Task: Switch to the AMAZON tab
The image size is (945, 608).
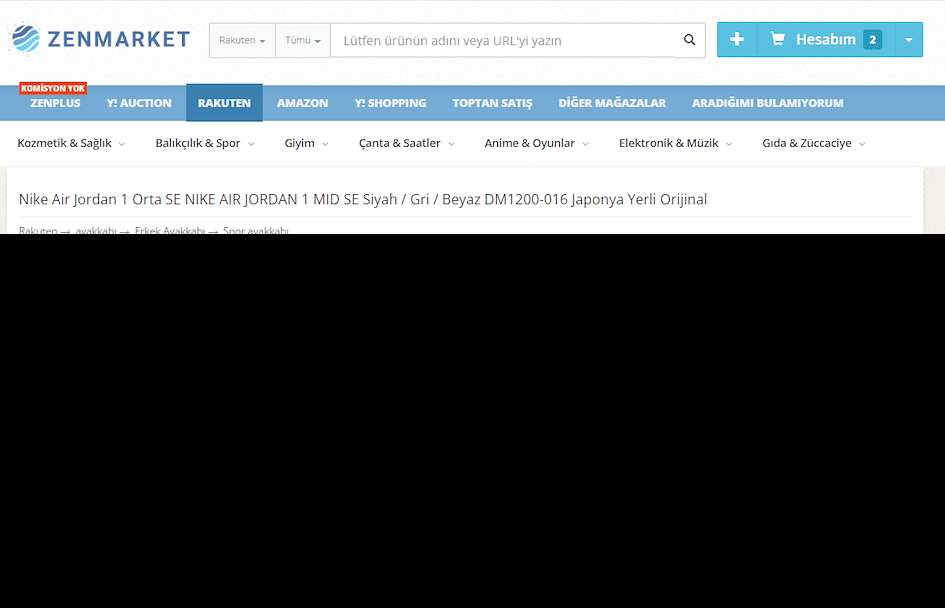Action: 303,103
